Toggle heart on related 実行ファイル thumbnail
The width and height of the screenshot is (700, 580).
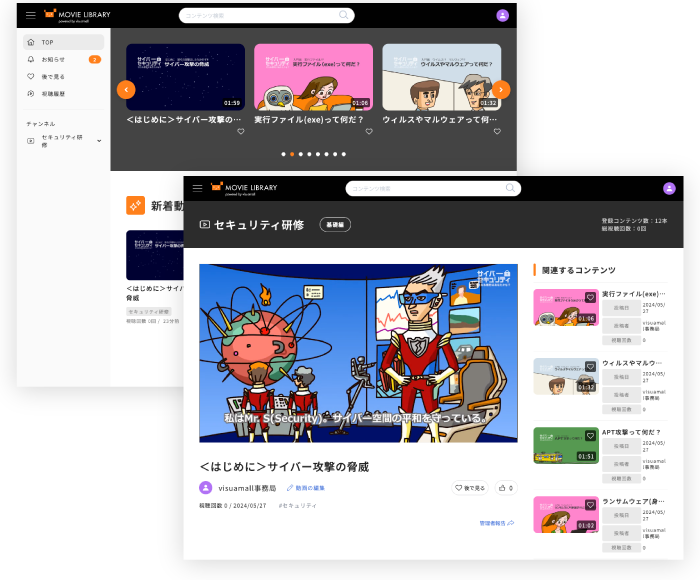point(591,297)
